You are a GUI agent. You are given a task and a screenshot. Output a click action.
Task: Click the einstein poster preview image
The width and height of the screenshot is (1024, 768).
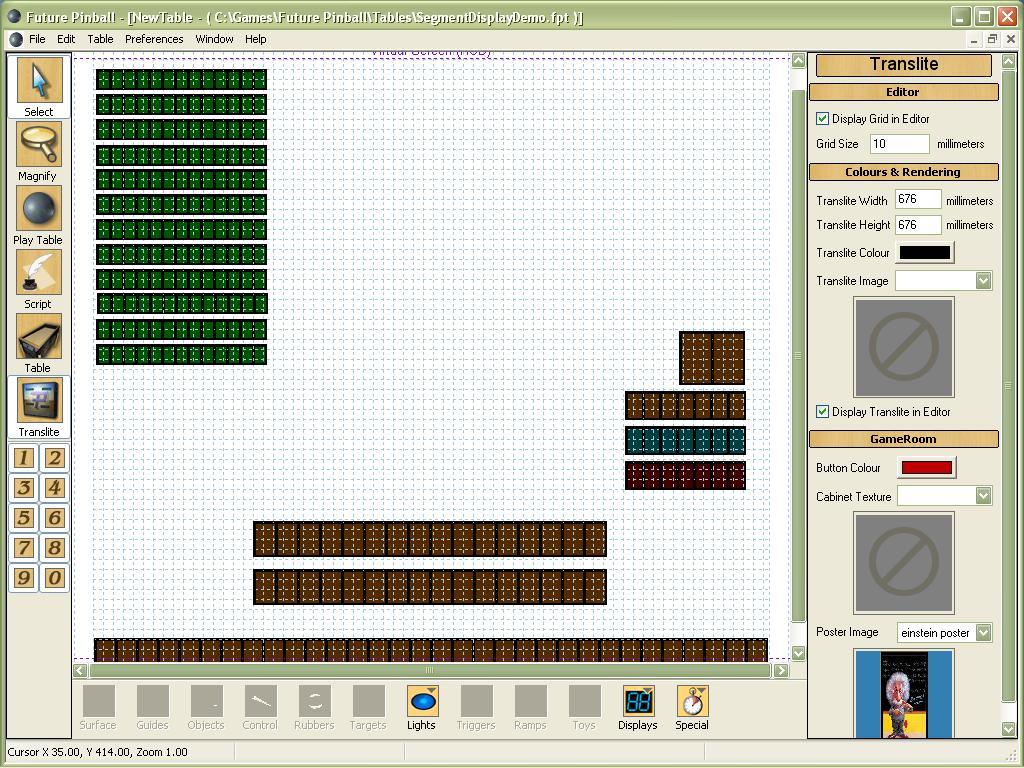[904, 694]
